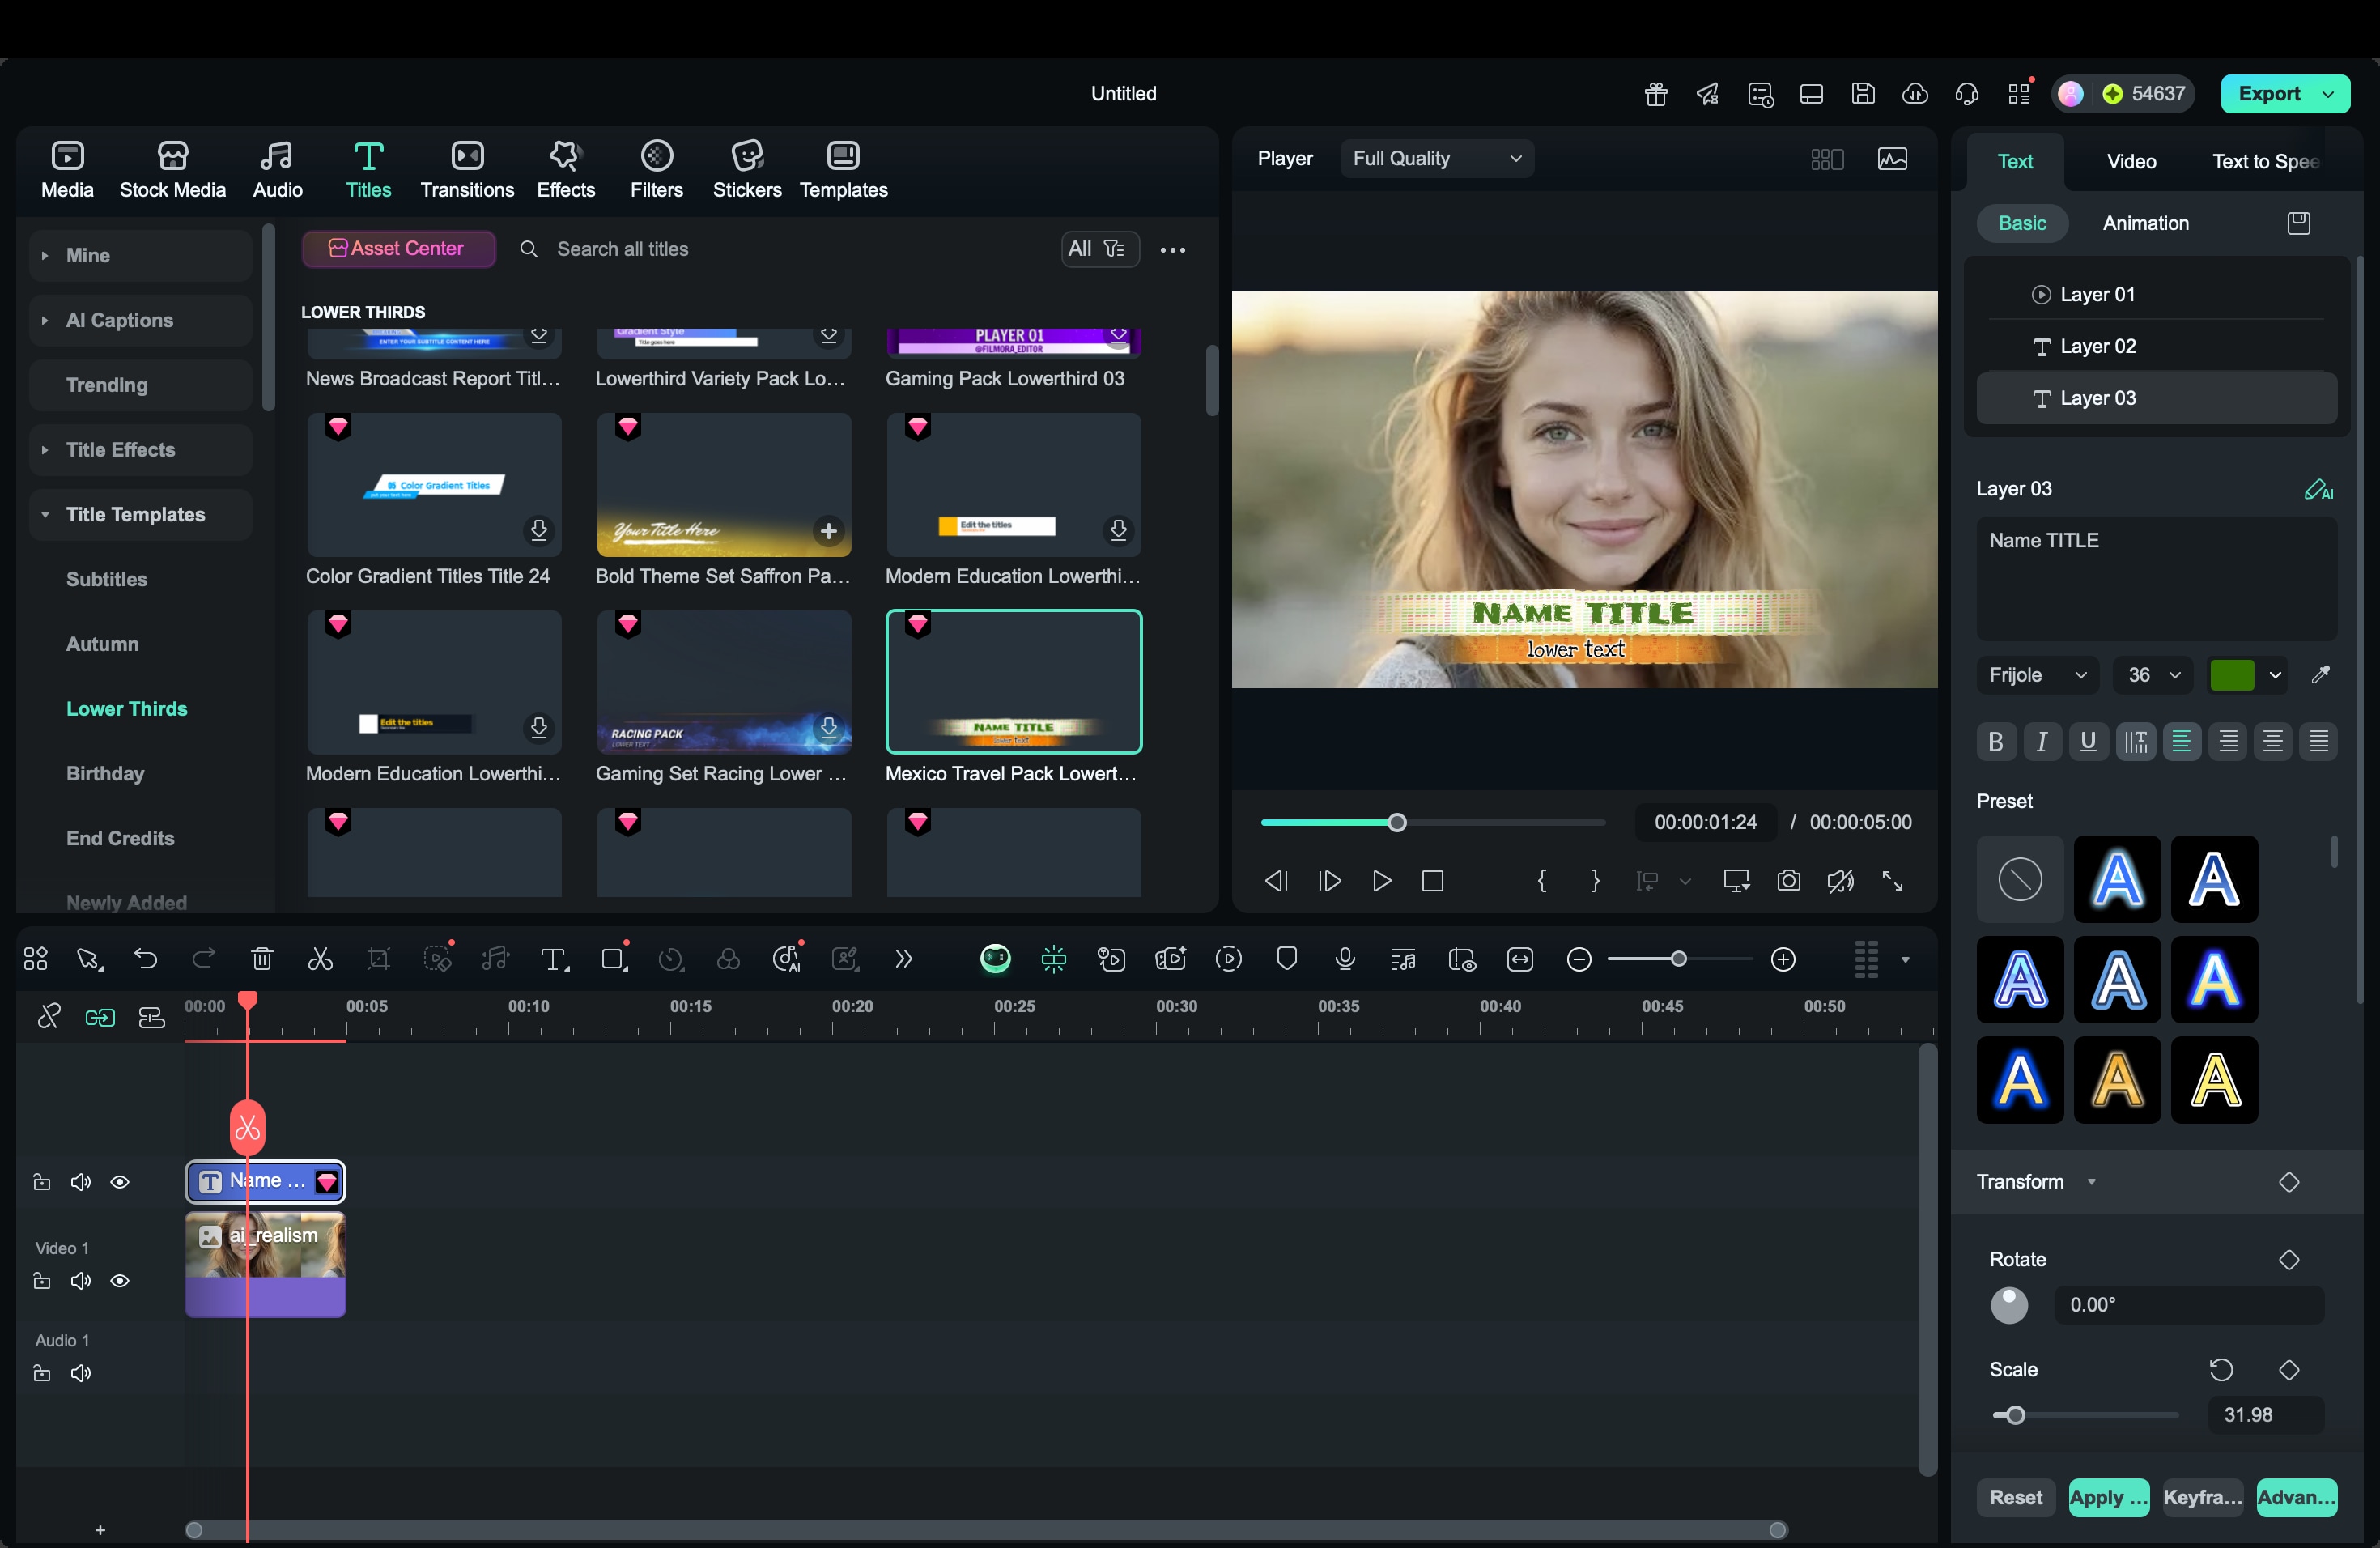This screenshot has width=2380, height=1548.
Task: Open the Frijole font dropdown
Action: pos(2037,675)
